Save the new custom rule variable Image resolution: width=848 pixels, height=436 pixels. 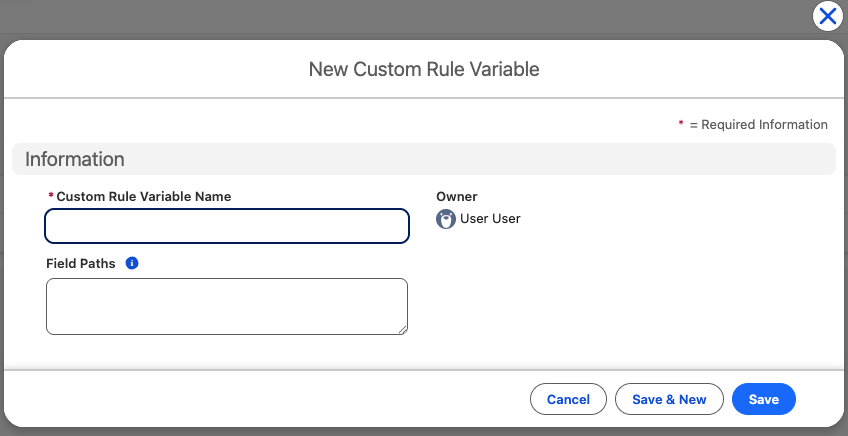(763, 399)
